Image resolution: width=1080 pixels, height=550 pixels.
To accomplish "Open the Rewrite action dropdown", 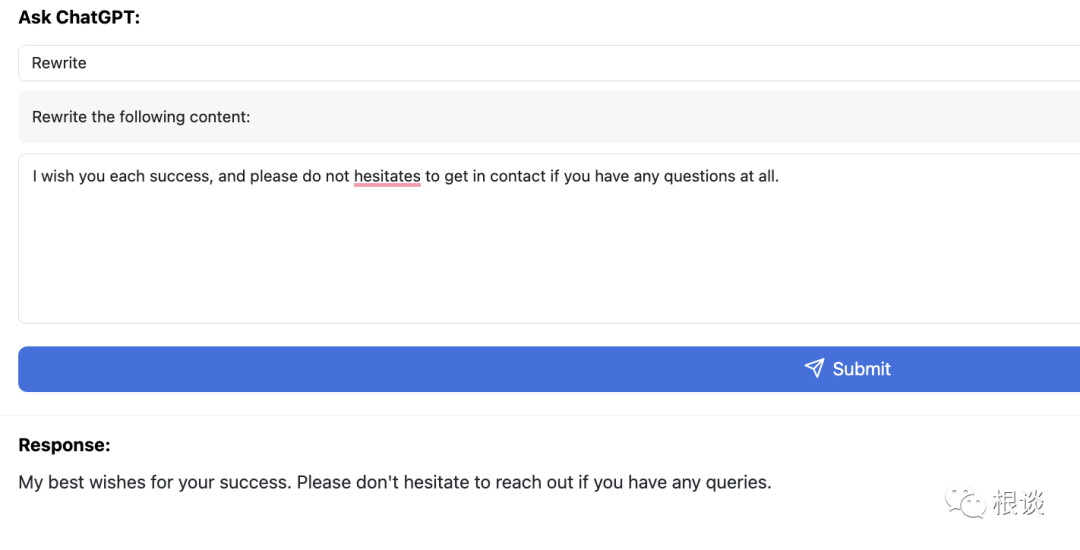I will [x=548, y=63].
